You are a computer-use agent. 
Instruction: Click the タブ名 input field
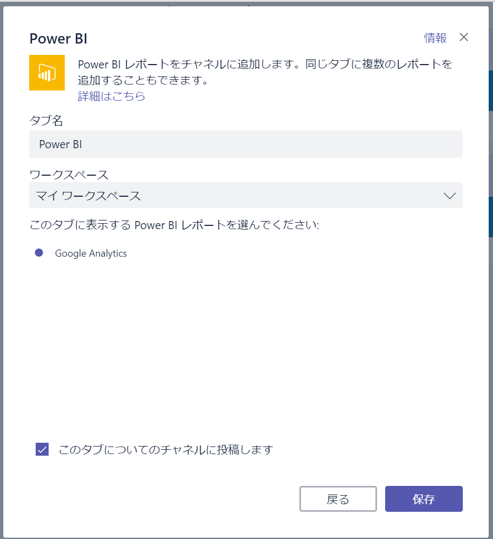[x=246, y=144]
